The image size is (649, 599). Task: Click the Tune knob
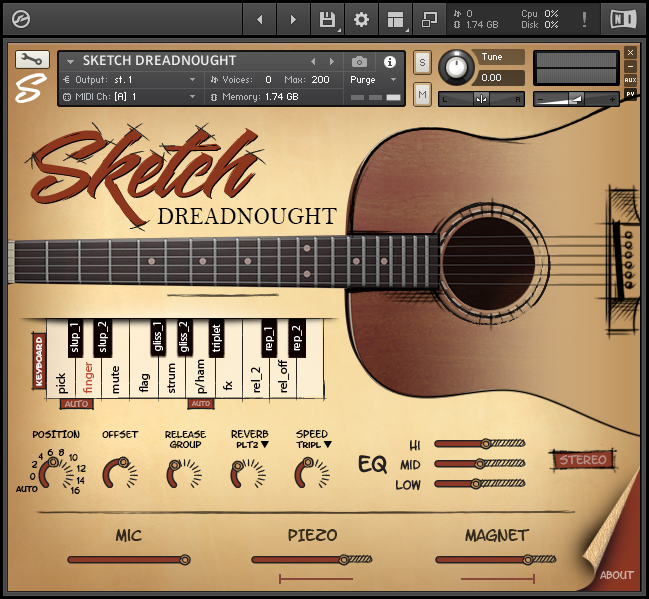[x=457, y=67]
